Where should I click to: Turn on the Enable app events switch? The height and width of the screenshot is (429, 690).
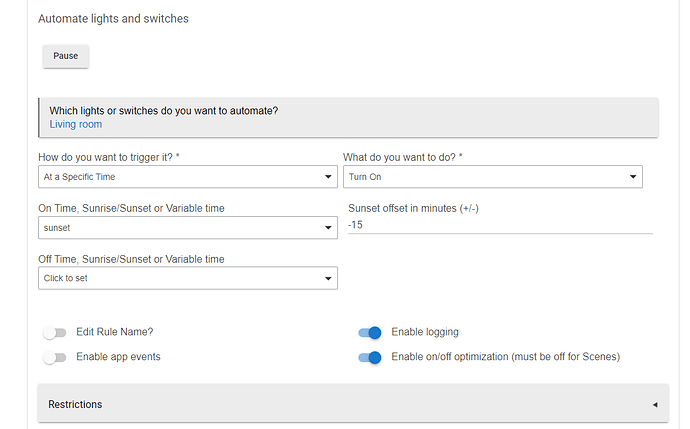coord(54,357)
